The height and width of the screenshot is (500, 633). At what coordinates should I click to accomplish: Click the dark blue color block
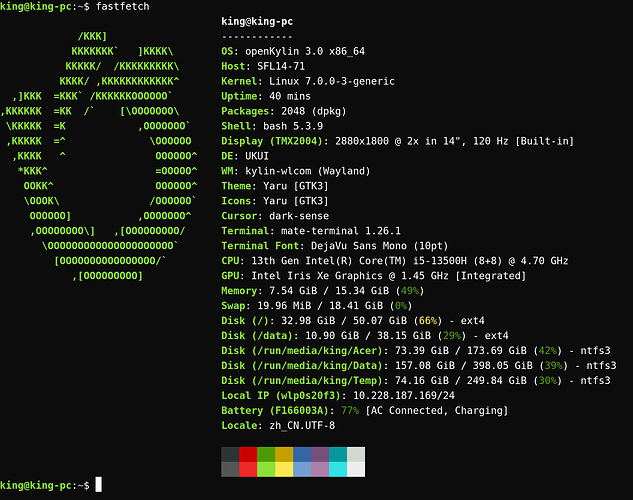(x=302, y=454)
